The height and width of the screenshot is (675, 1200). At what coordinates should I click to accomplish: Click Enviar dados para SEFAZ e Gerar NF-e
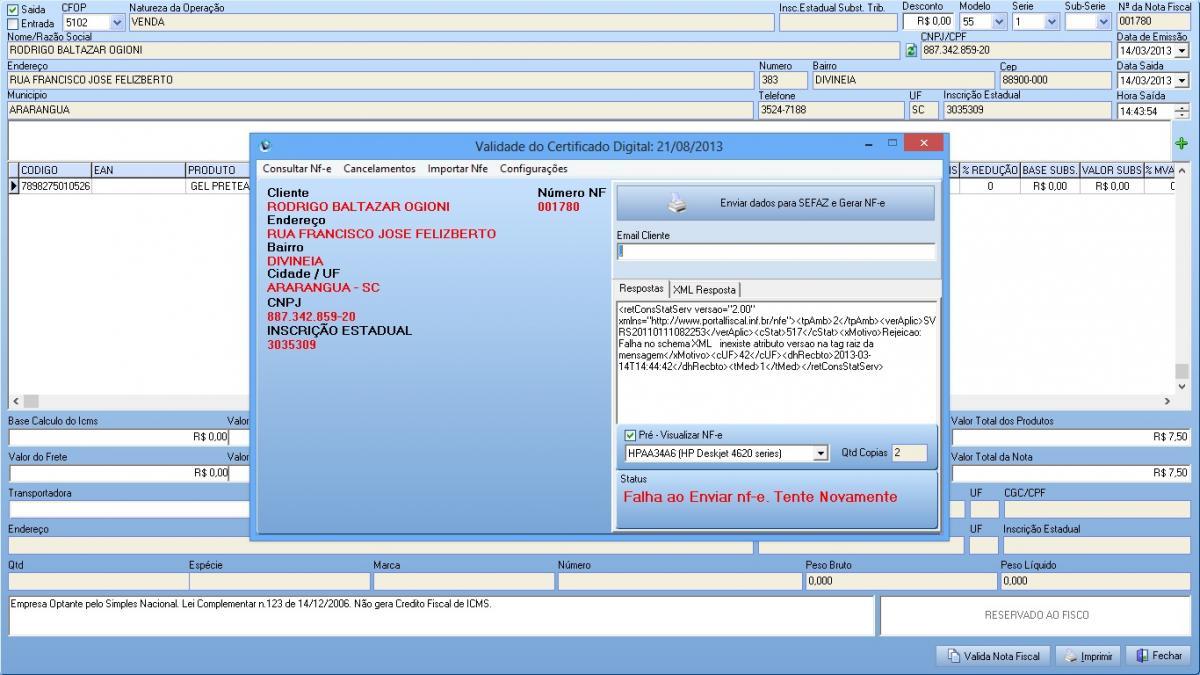[x=775, y=203]
